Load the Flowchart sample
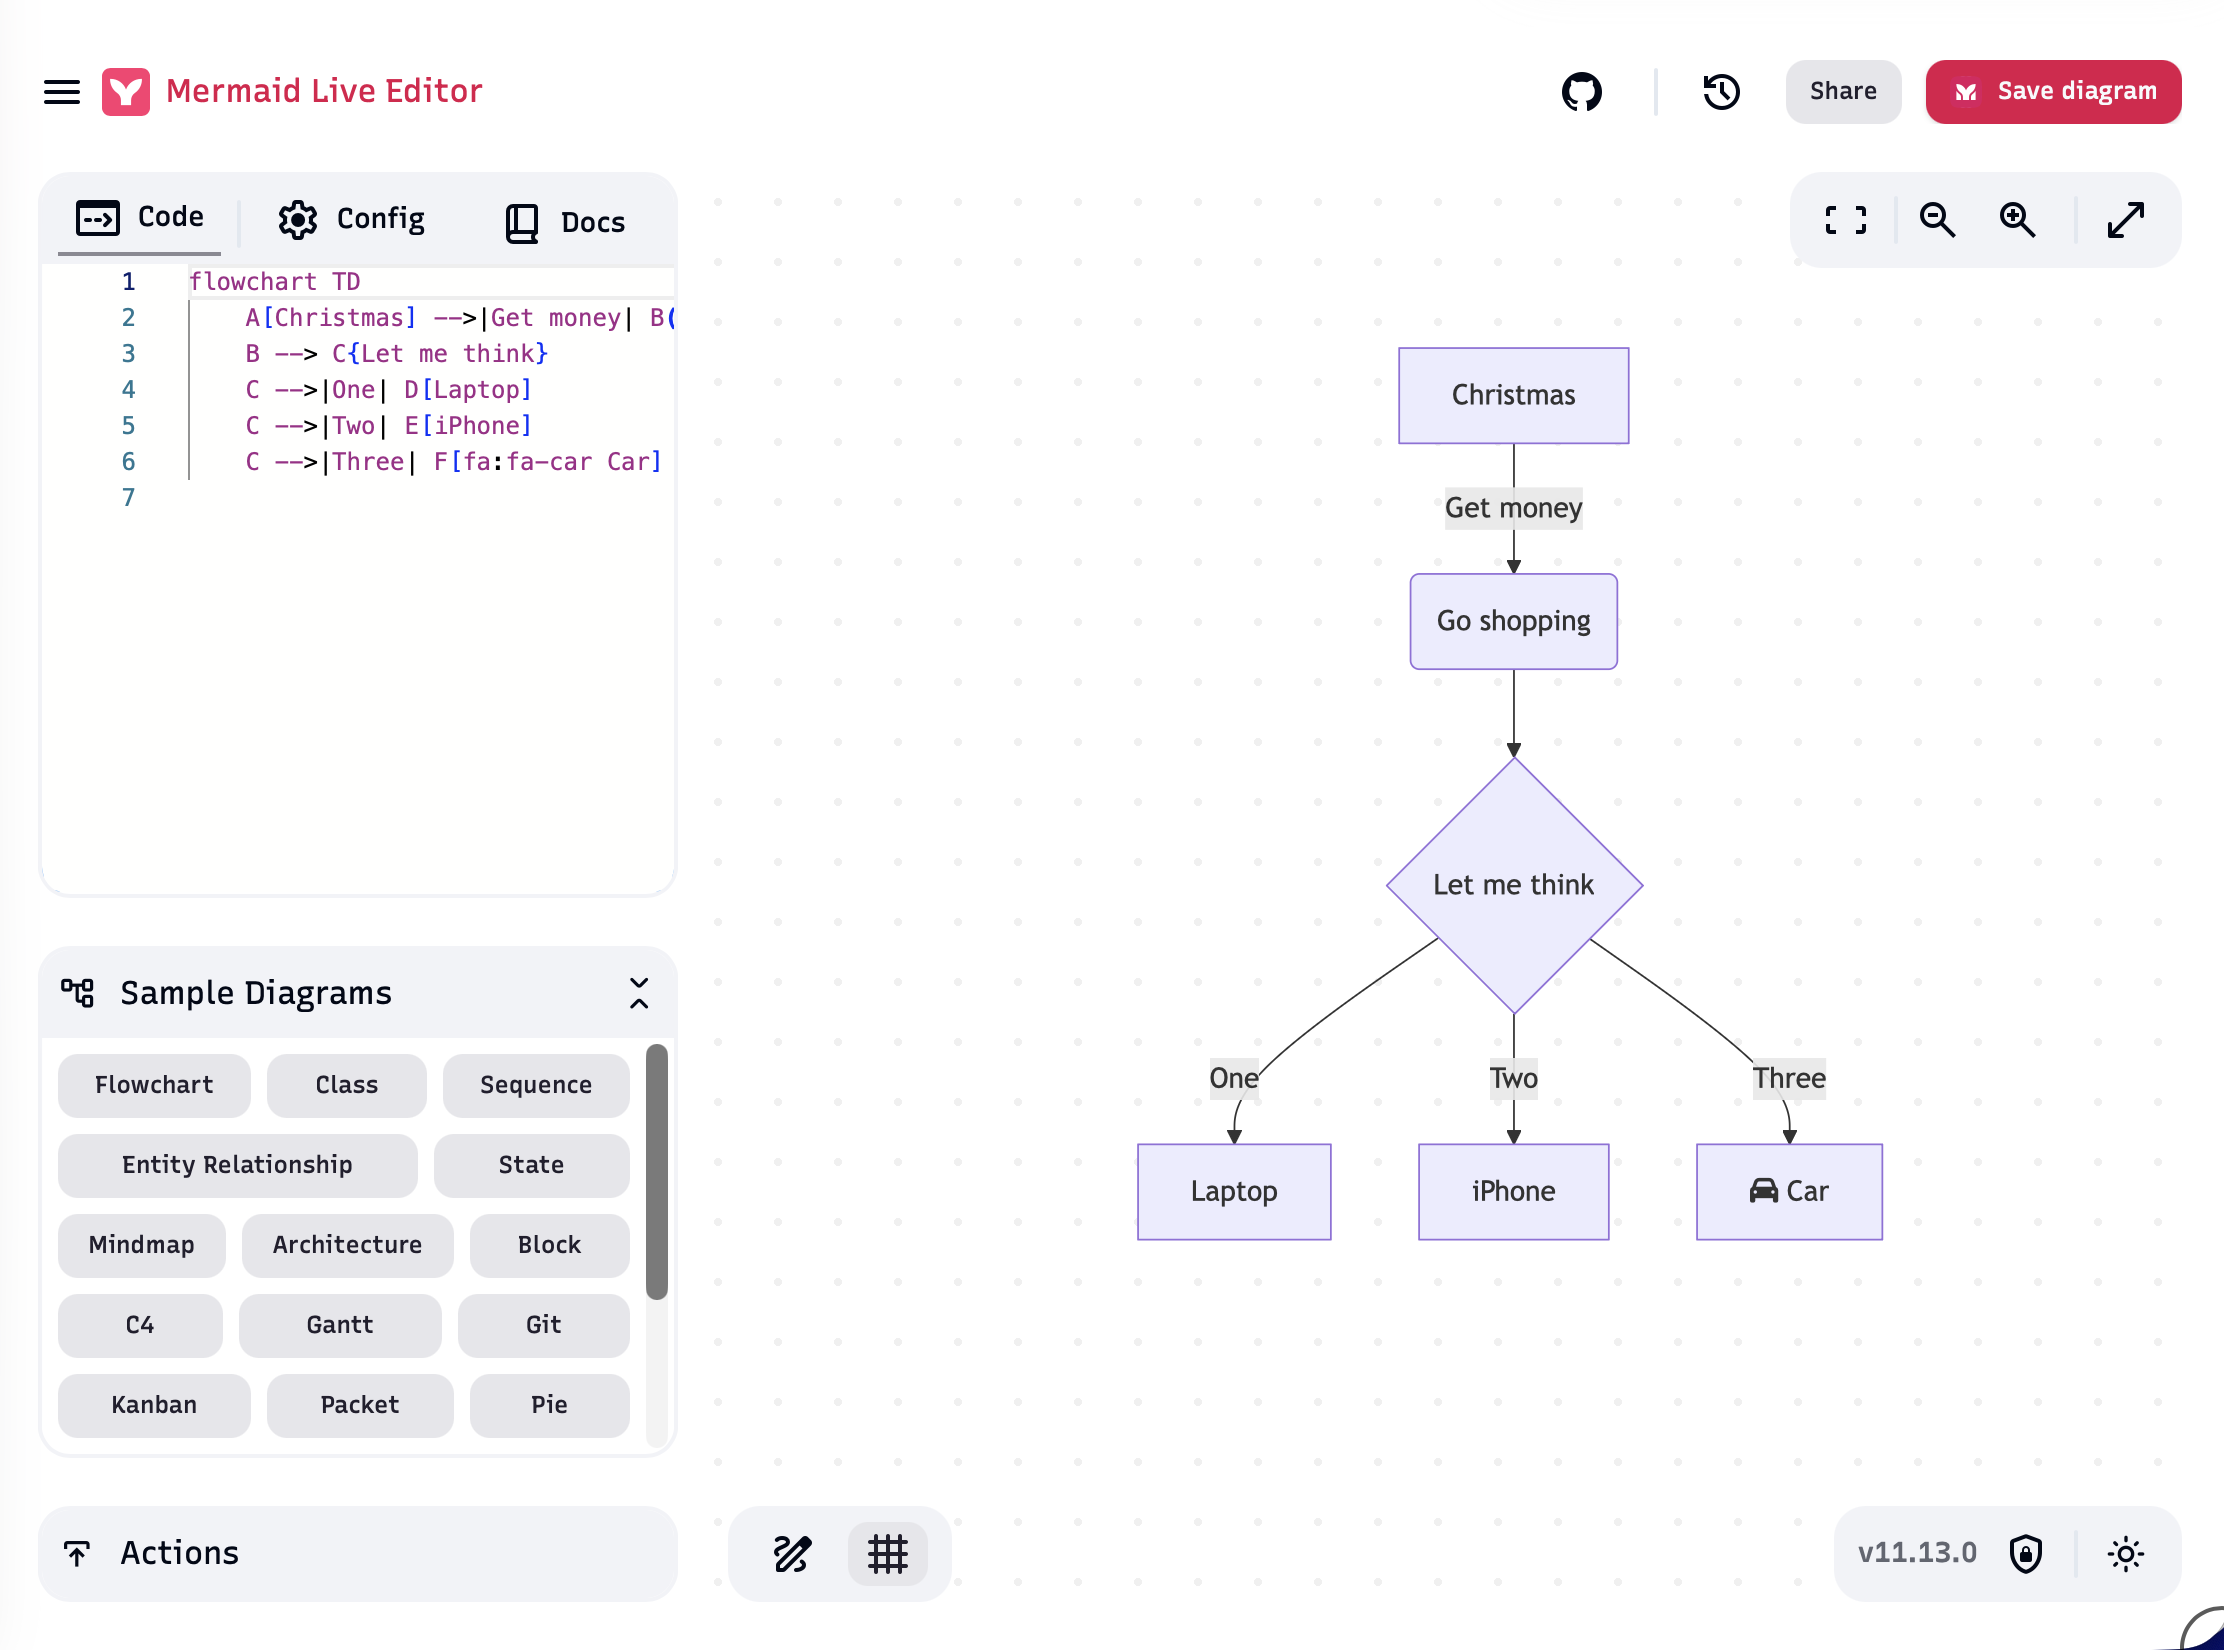 pos(154,1085)
